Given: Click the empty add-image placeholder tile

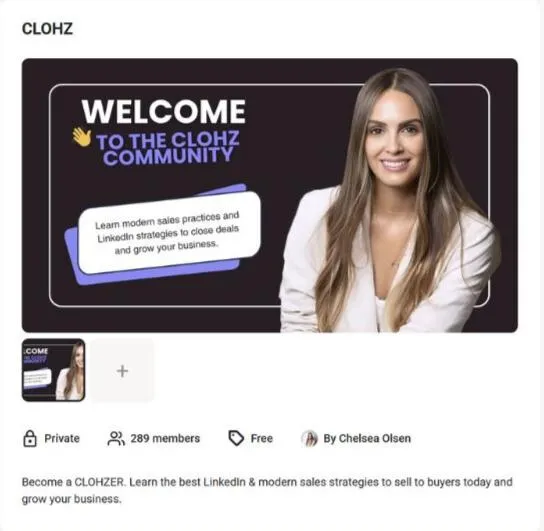Looking at the screenshot, I should point(122,370).
